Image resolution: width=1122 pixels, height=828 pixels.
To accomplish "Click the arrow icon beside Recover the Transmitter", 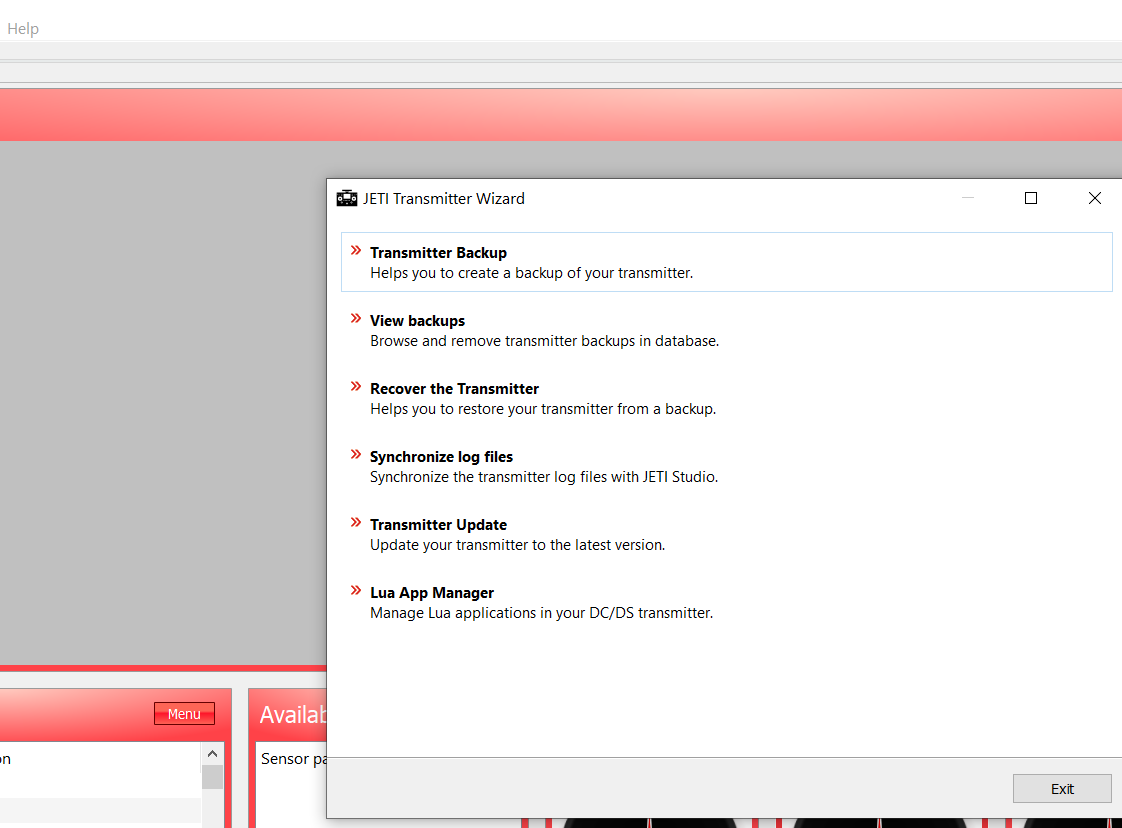I will 356,386.
